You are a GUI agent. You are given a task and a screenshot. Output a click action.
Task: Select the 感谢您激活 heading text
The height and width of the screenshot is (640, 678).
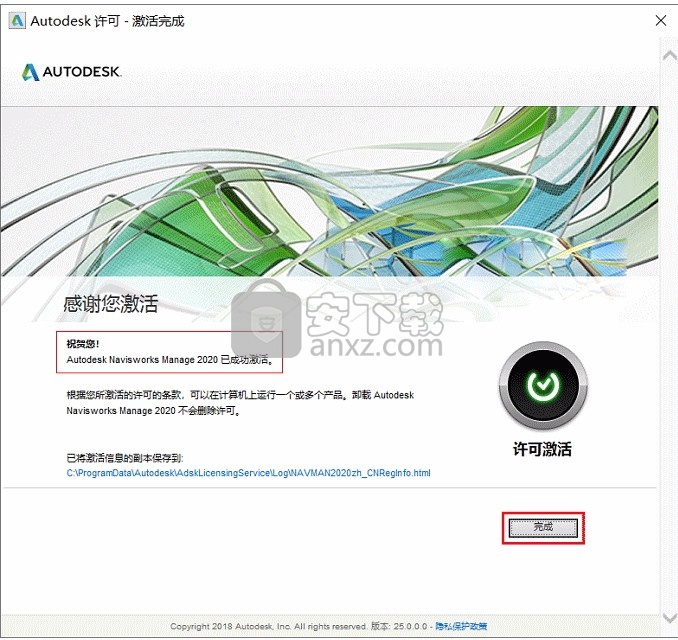(111, 304)
